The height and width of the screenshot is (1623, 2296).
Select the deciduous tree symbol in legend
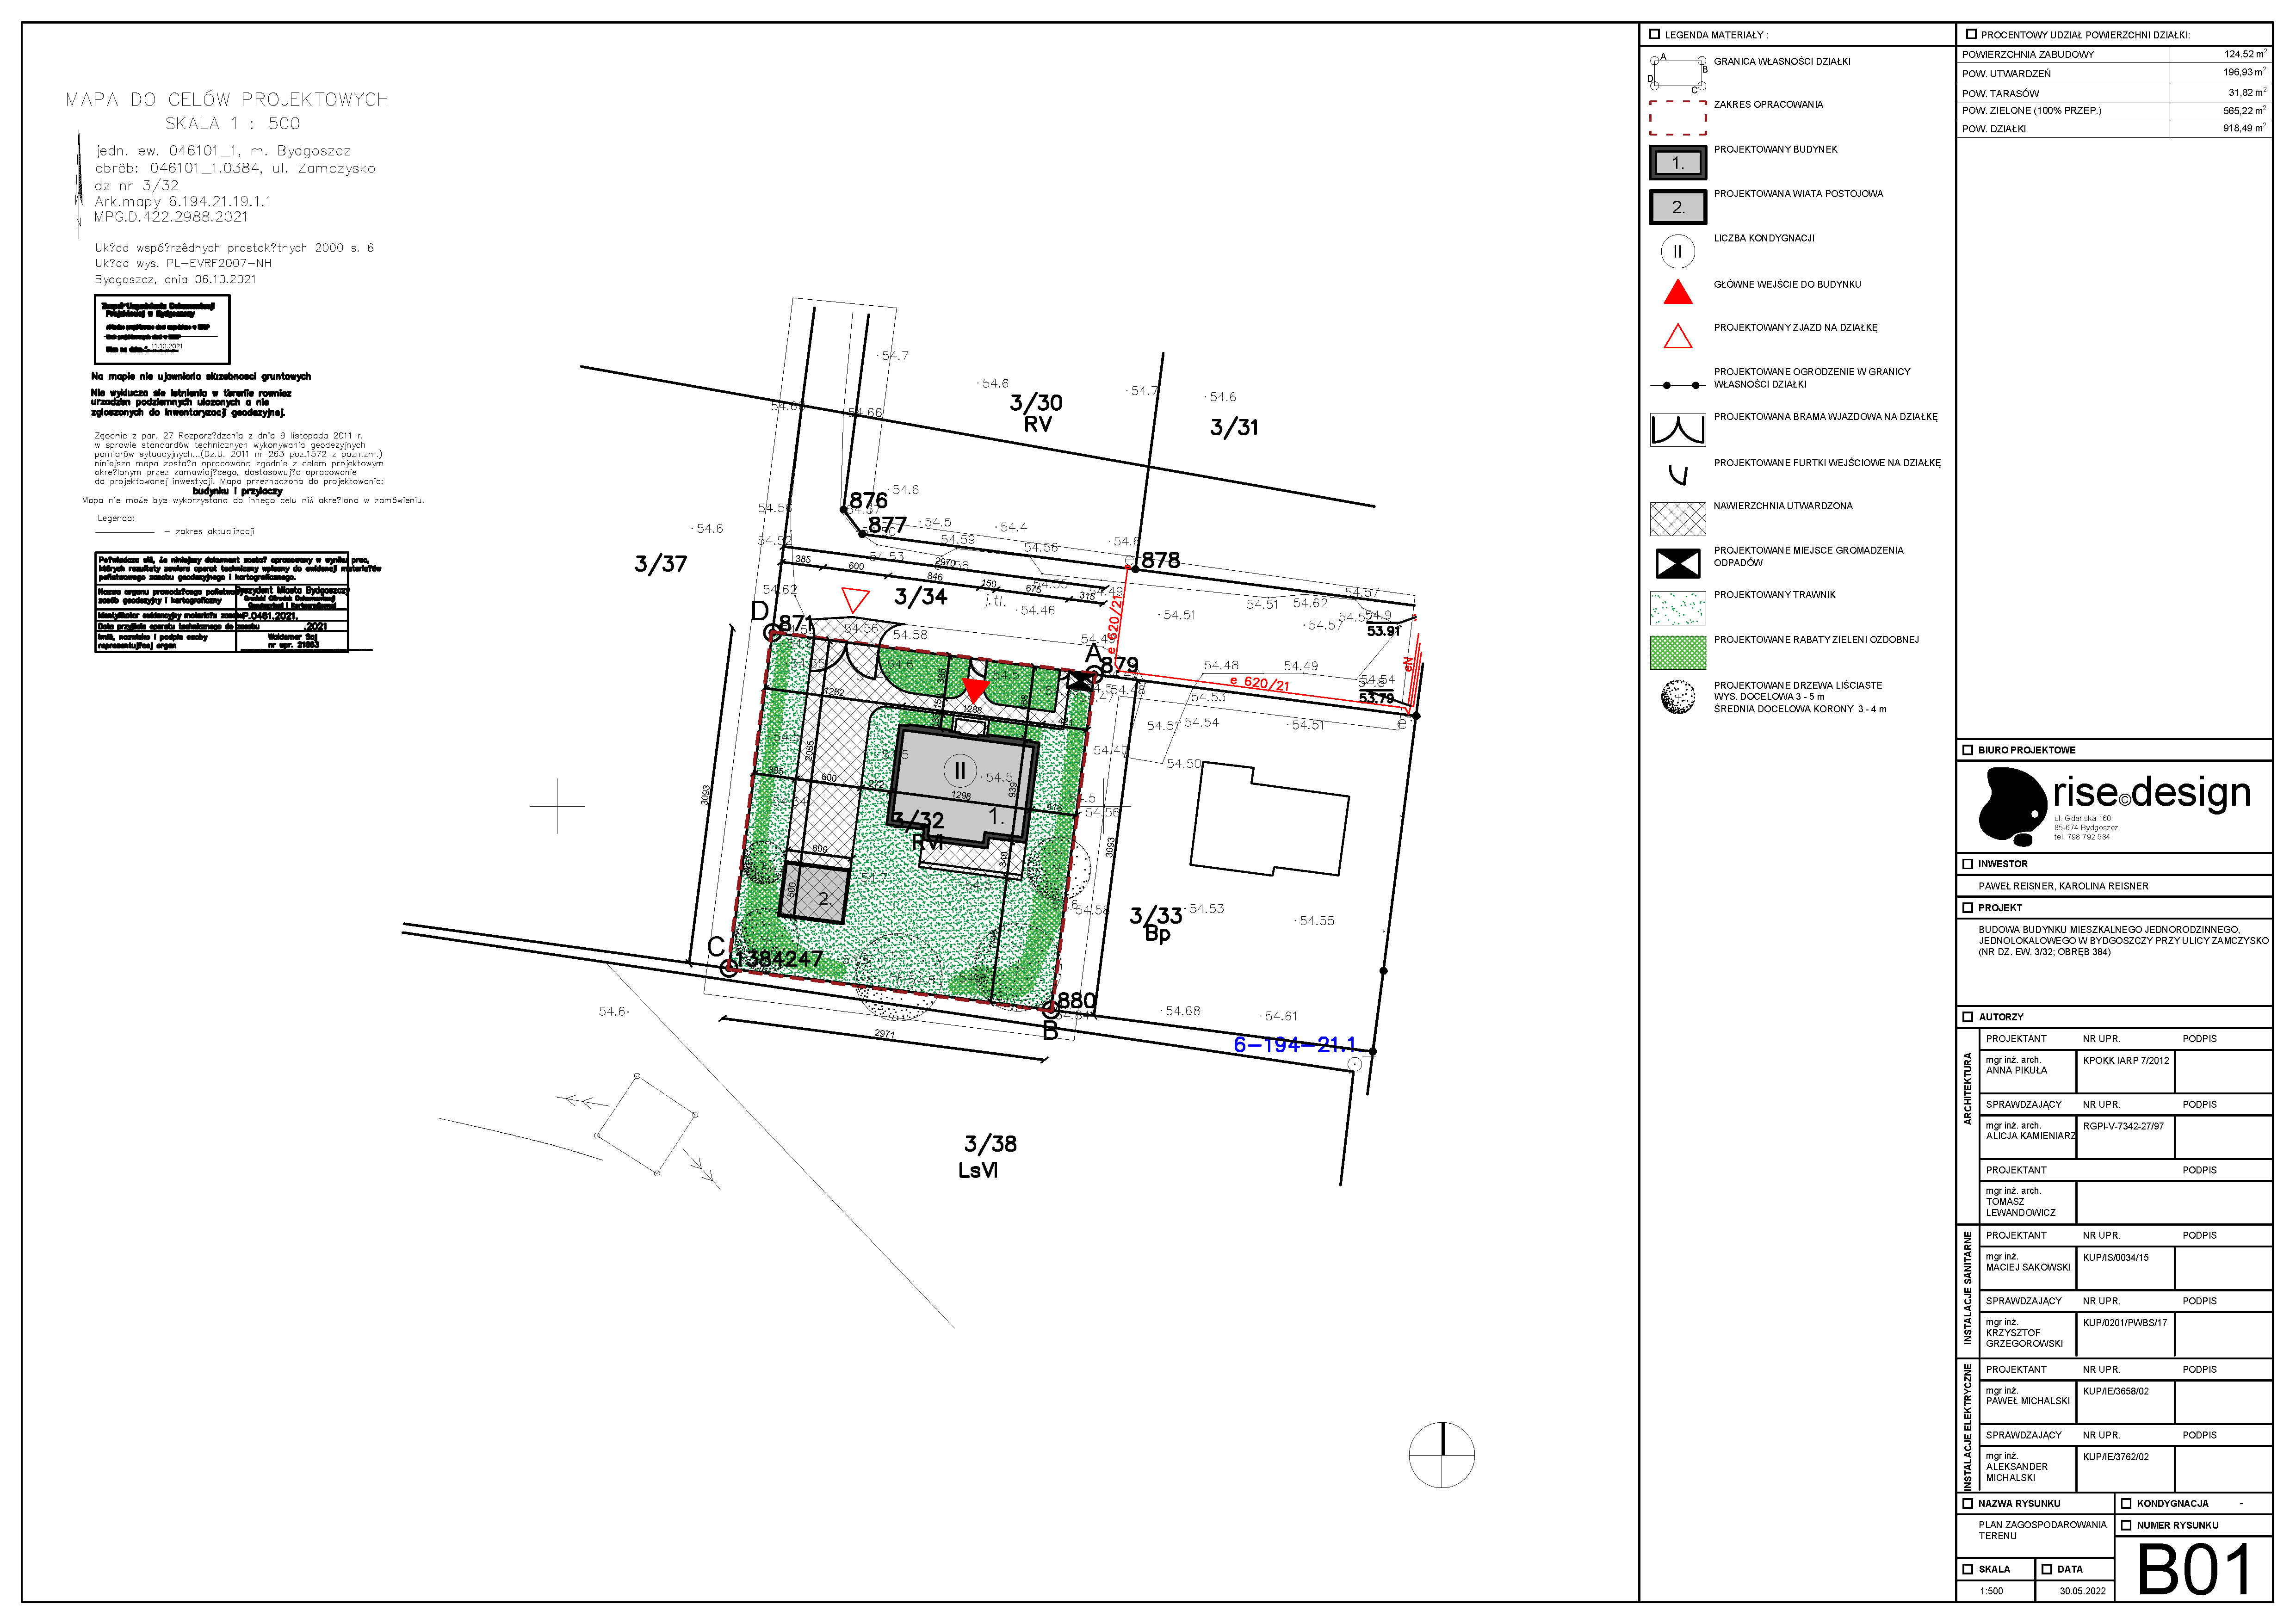(x=1677, y=697)
